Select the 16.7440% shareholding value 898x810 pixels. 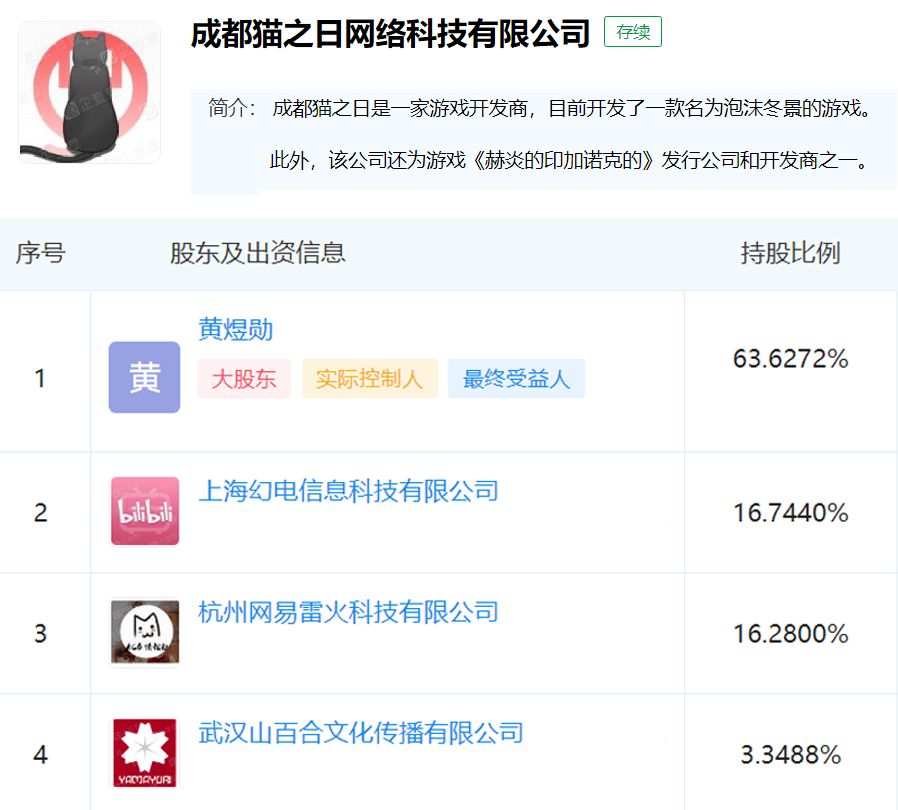pyautogui.click(x=790, y=512)
